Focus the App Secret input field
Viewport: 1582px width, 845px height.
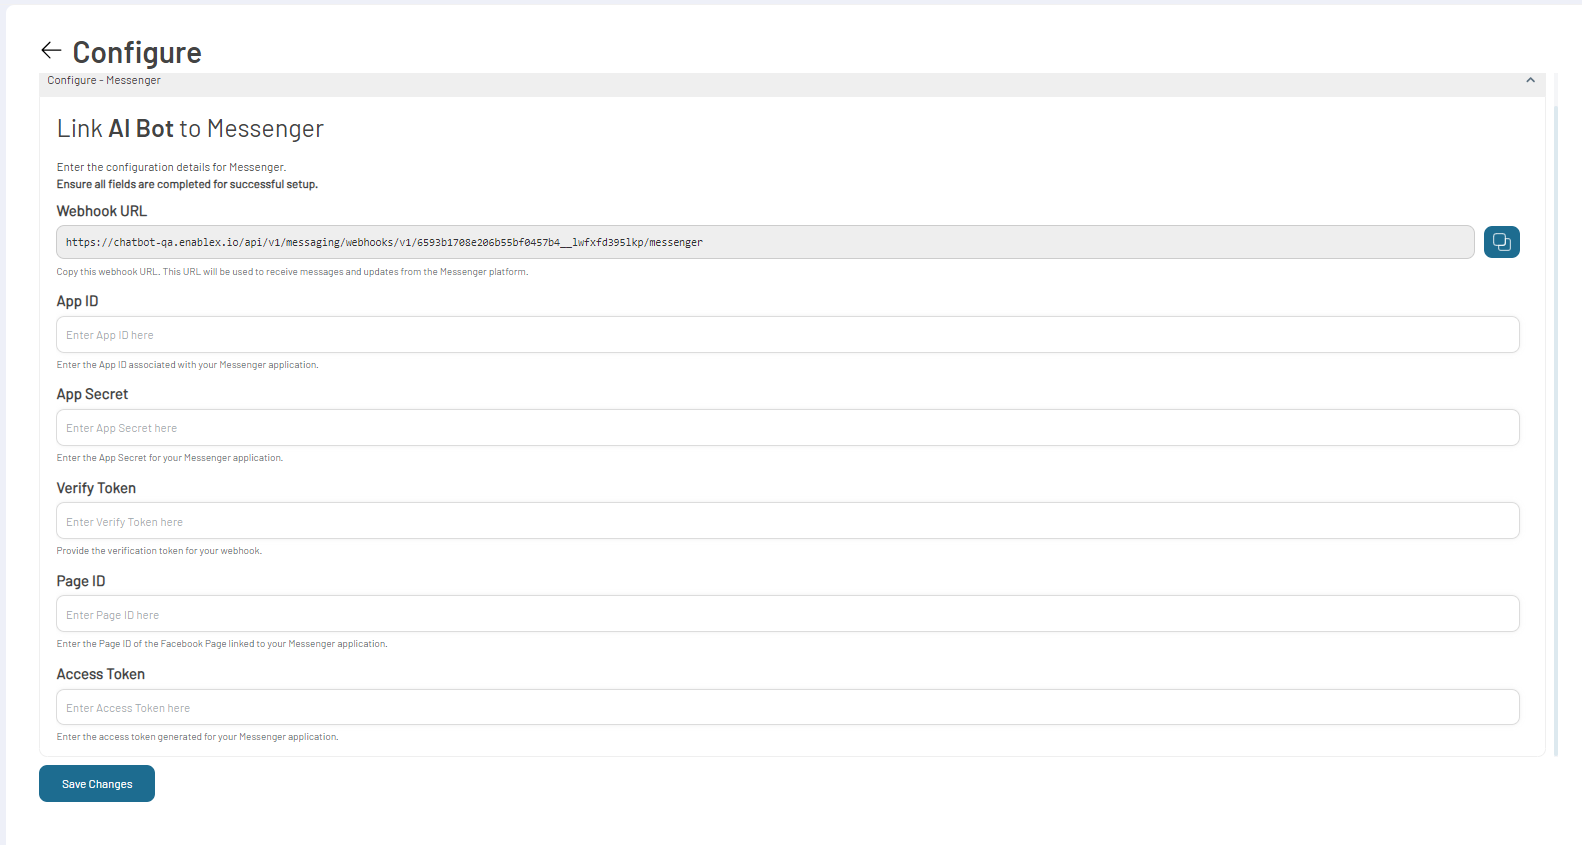point(788,428)
